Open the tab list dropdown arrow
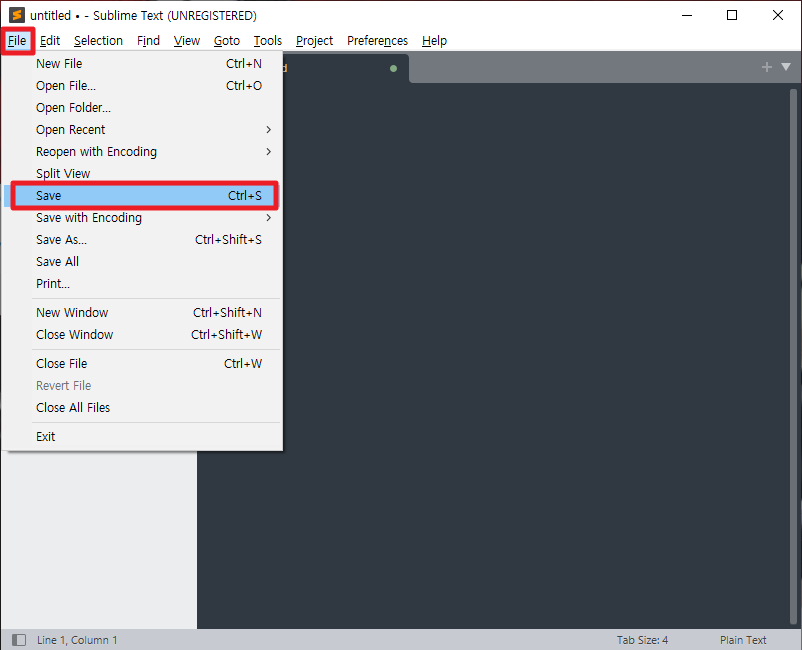Image resolution: width=802 pixels, height=650 pixels. [x=786, y=67]
